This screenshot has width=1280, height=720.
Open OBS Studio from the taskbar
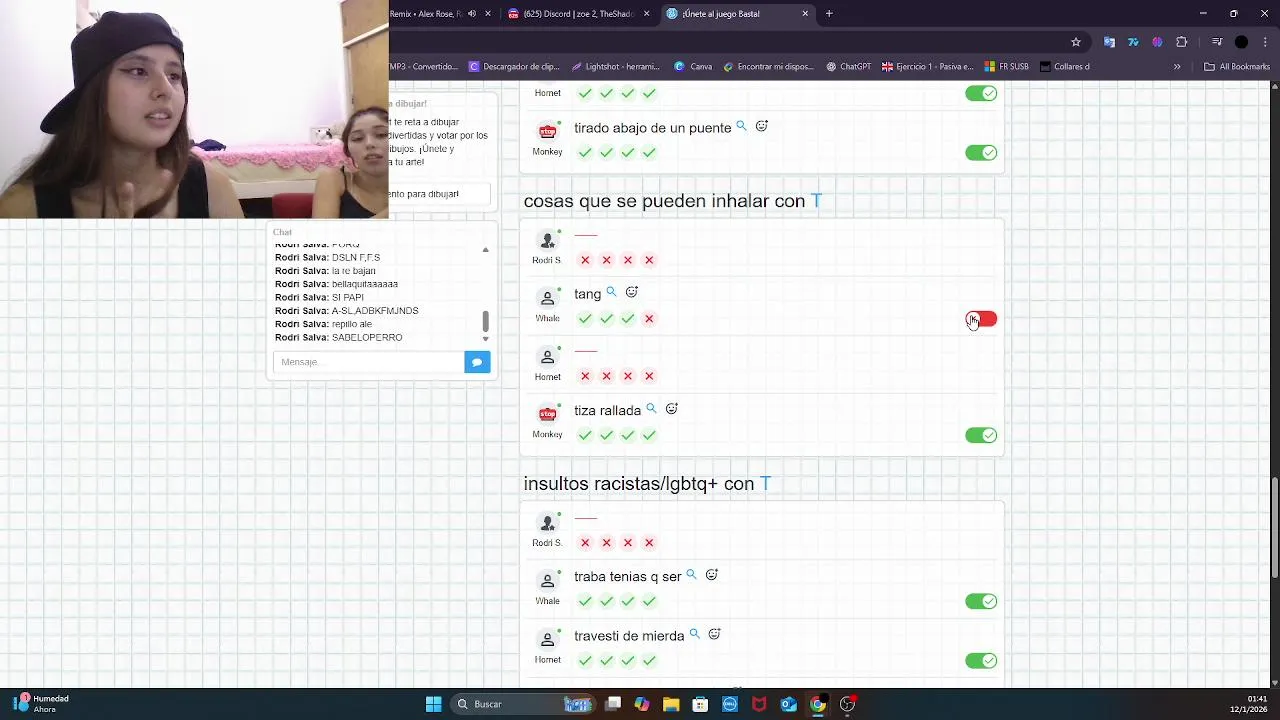(847, 704)
